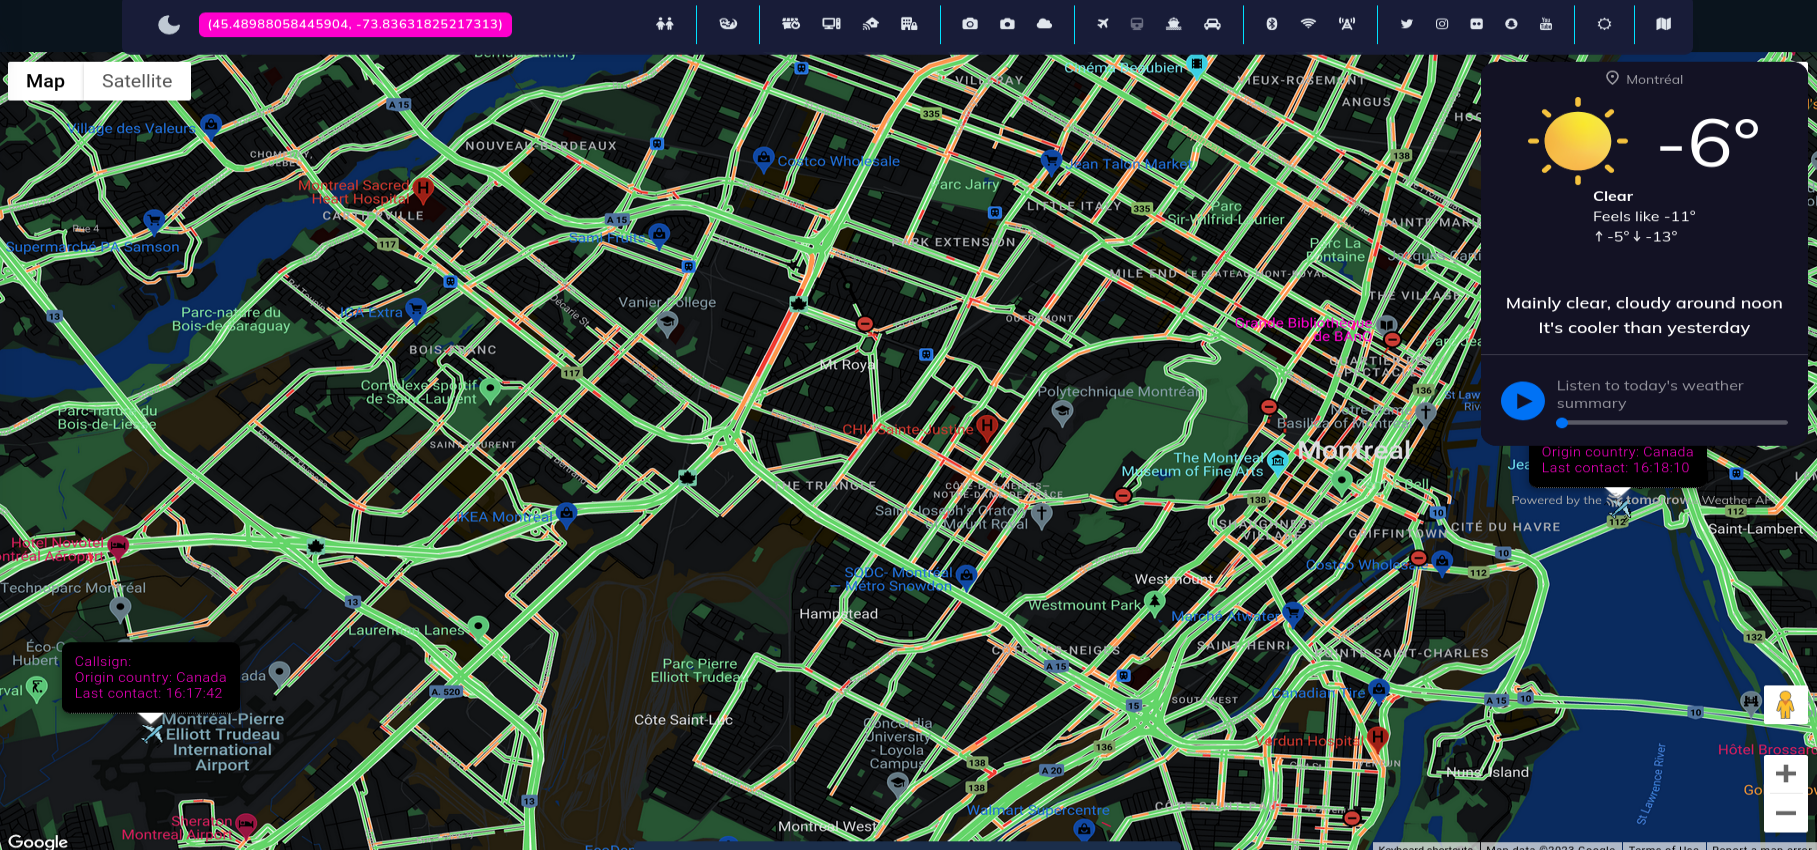Click the folded map icon
The height and width of the screenshot is (850, 1817).
click(1664, 24)
